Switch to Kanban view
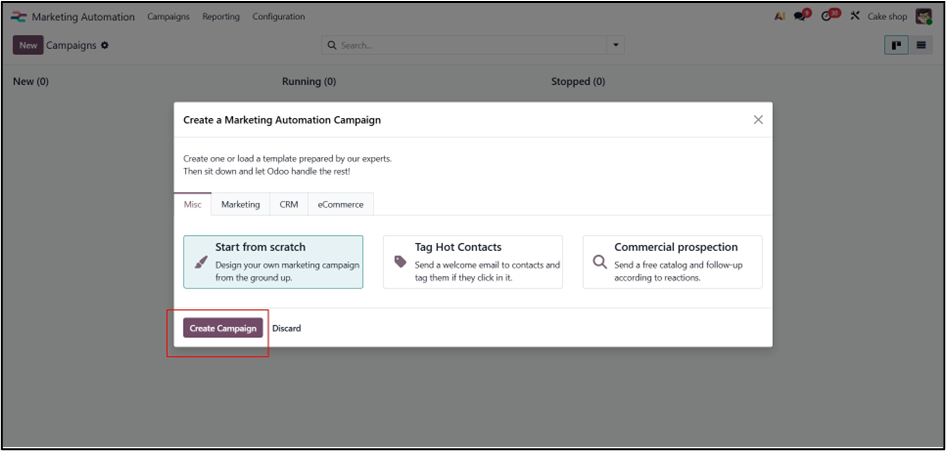The image size is (946, 451). pos(896,45)
